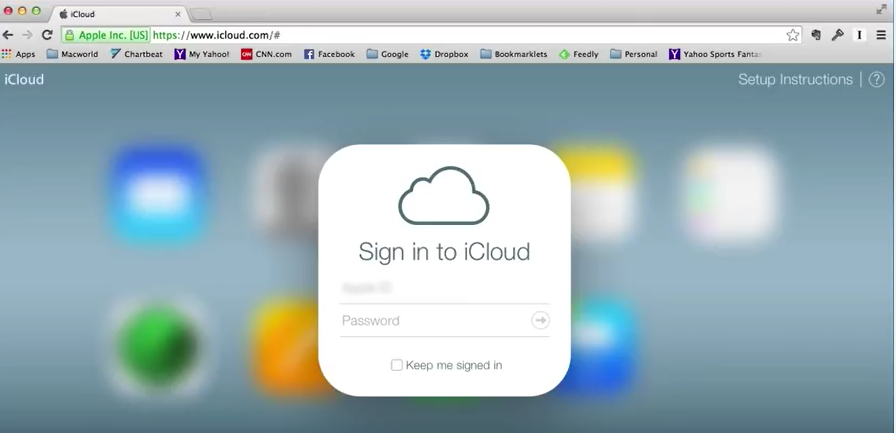Click the blurred Reminders app icon
This screenshot has width=896, height=433.
pos(731,194)
